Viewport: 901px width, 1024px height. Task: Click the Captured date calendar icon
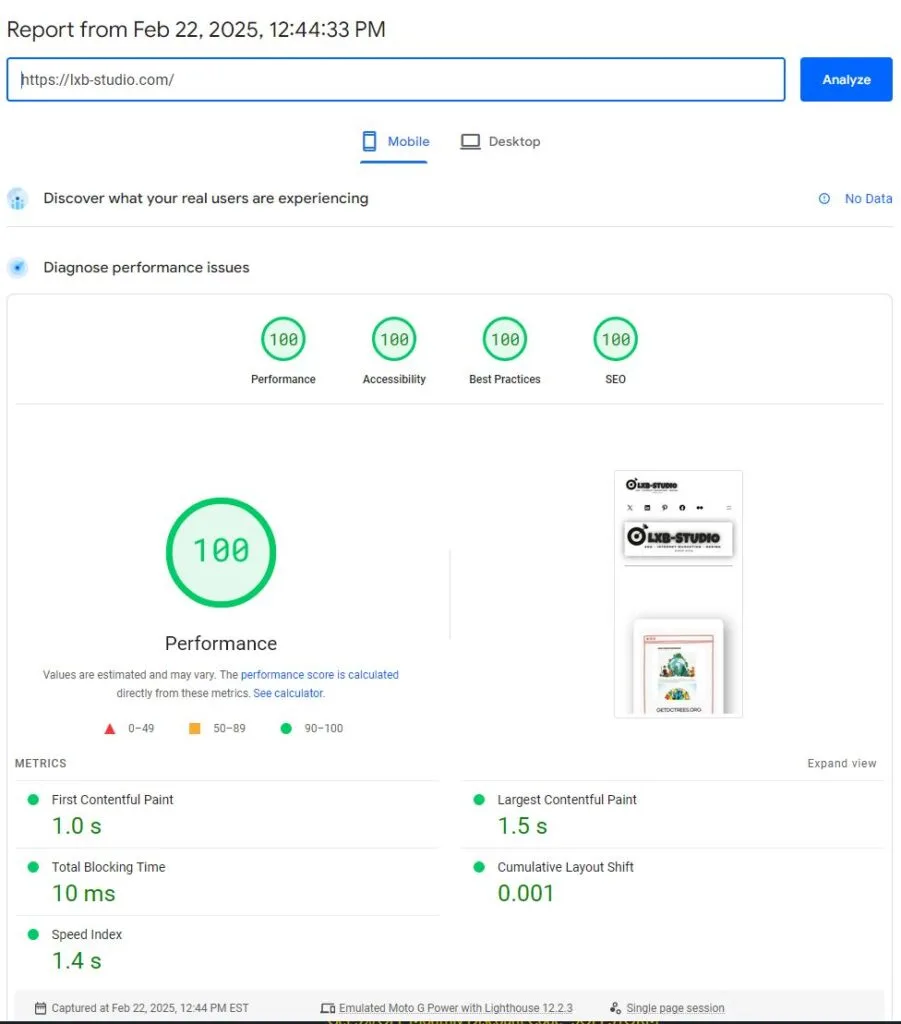click(40, 1008)
